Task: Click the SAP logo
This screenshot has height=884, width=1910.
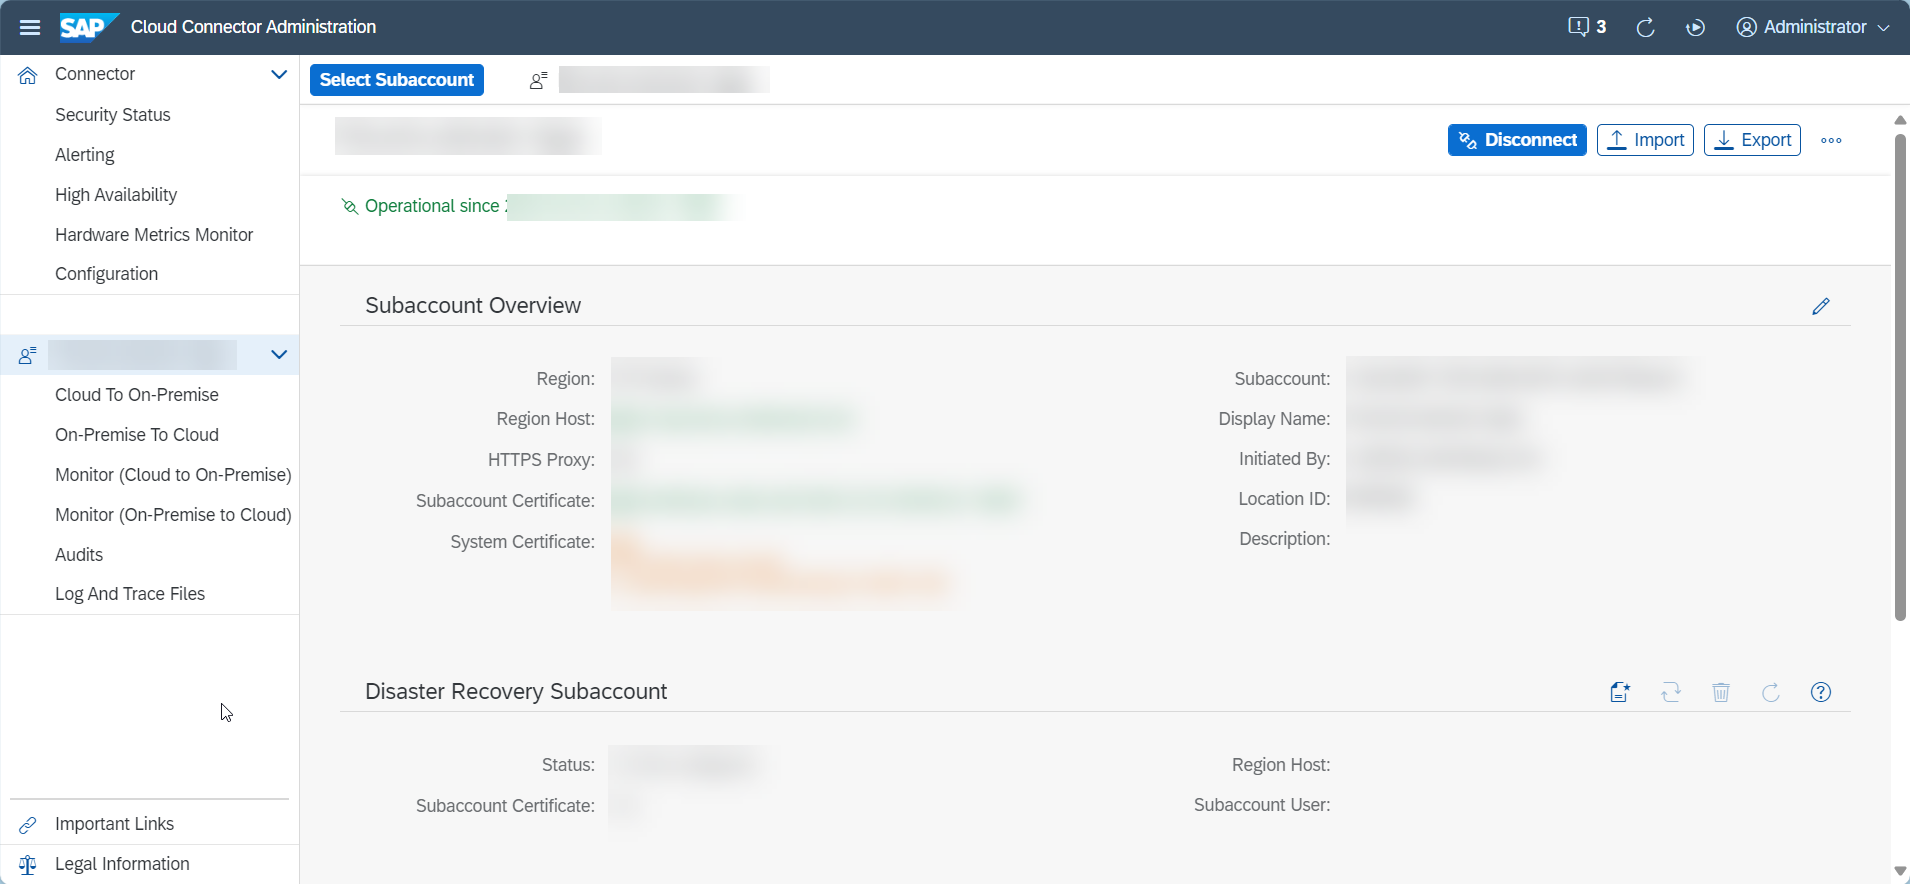Action: 89,27
